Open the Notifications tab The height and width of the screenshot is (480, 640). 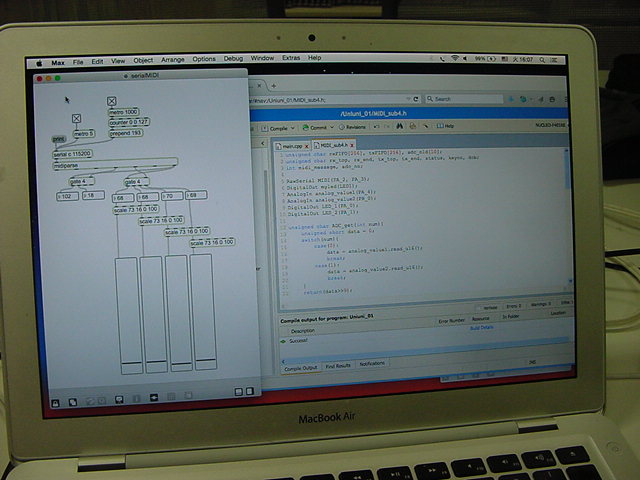pyautogui.click(x=372, y=363)
